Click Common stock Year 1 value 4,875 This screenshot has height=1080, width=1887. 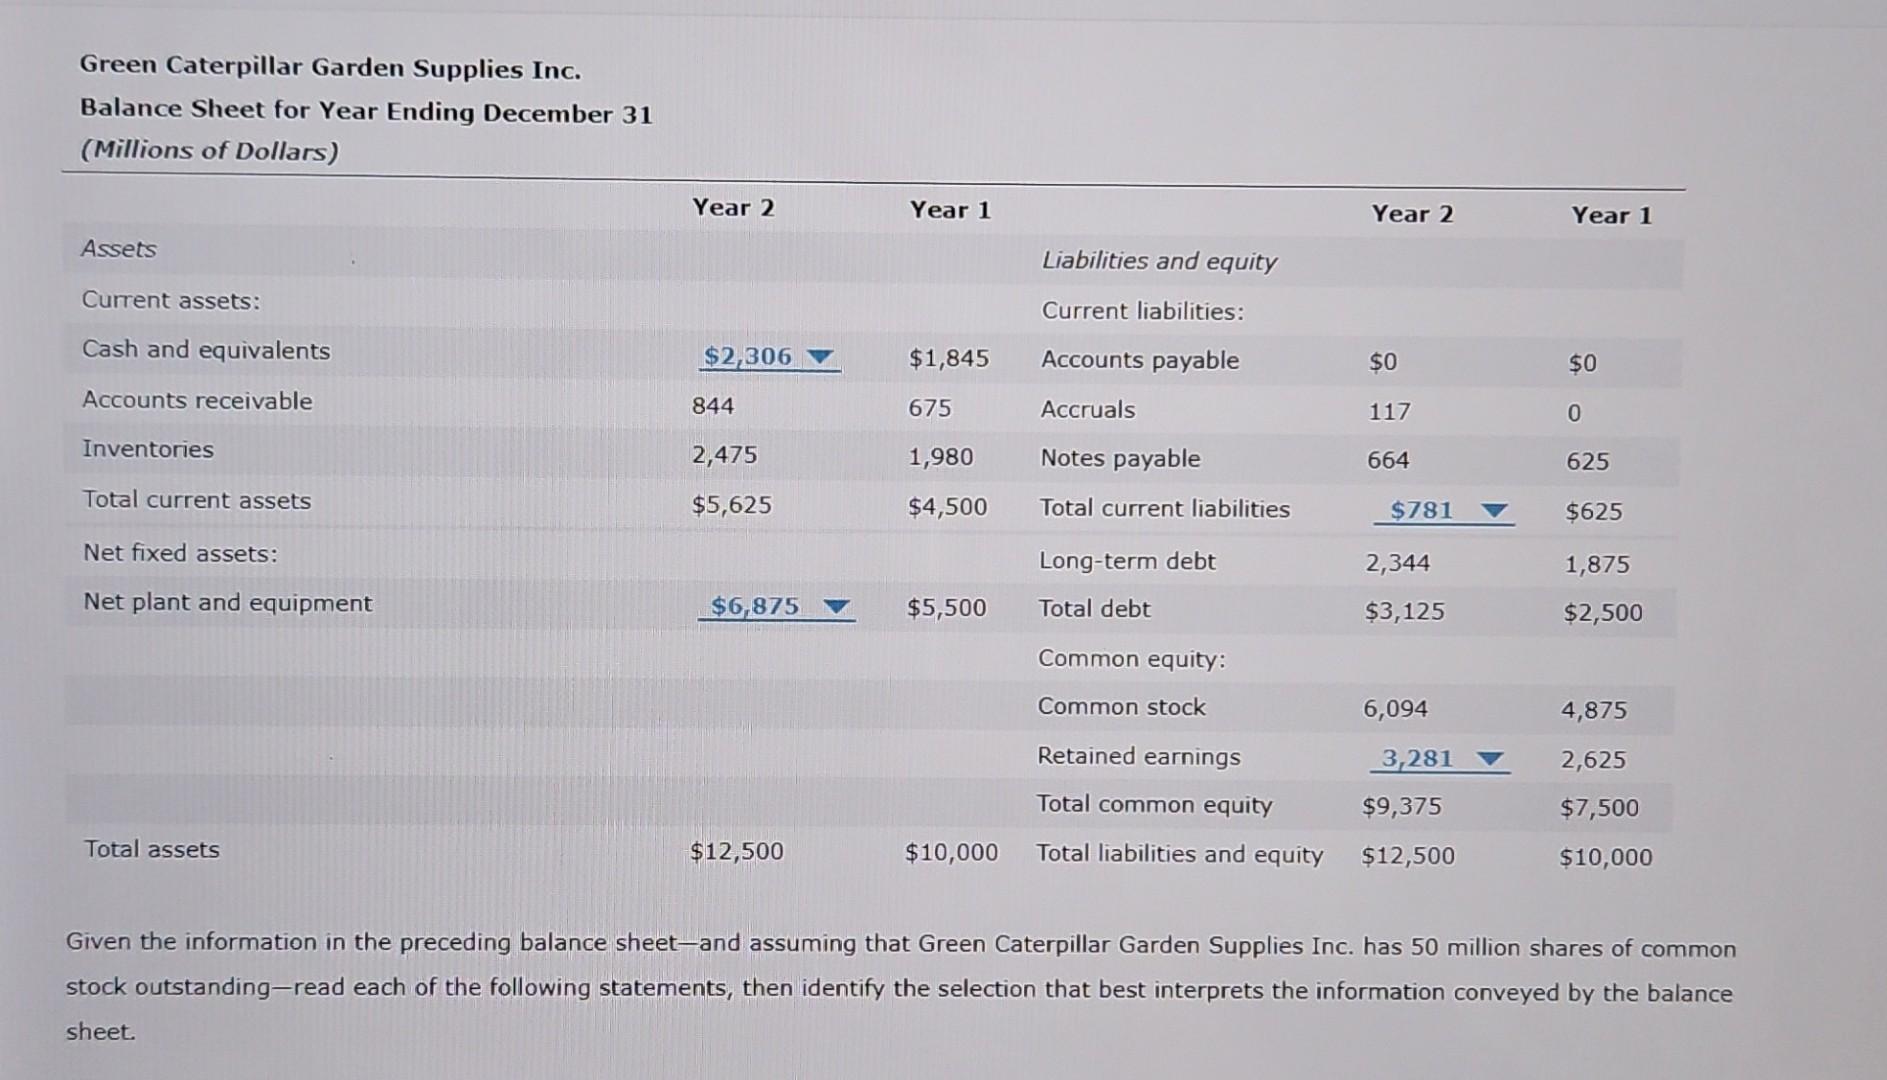click(1594, 711)
